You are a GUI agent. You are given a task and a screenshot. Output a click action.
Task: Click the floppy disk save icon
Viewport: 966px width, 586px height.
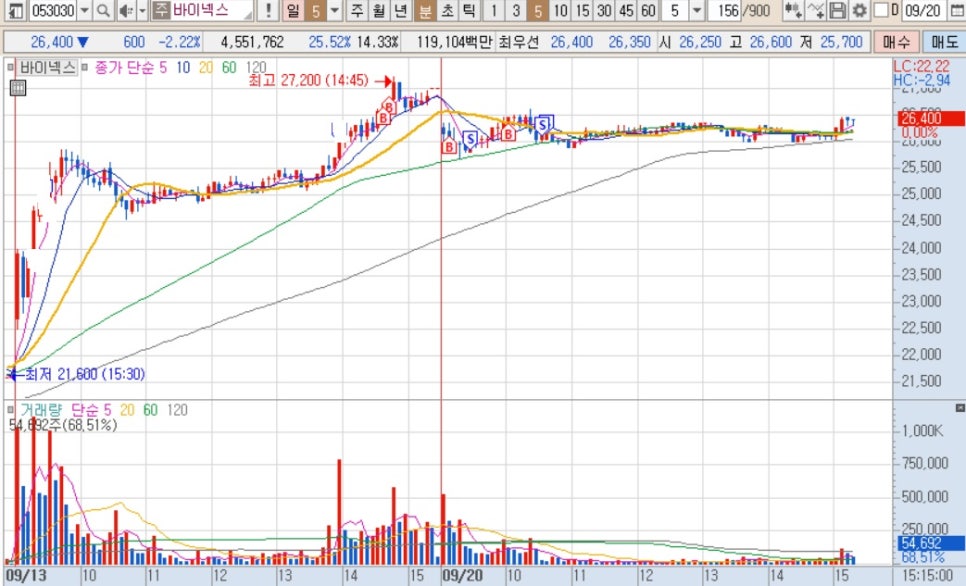(837, 10)
